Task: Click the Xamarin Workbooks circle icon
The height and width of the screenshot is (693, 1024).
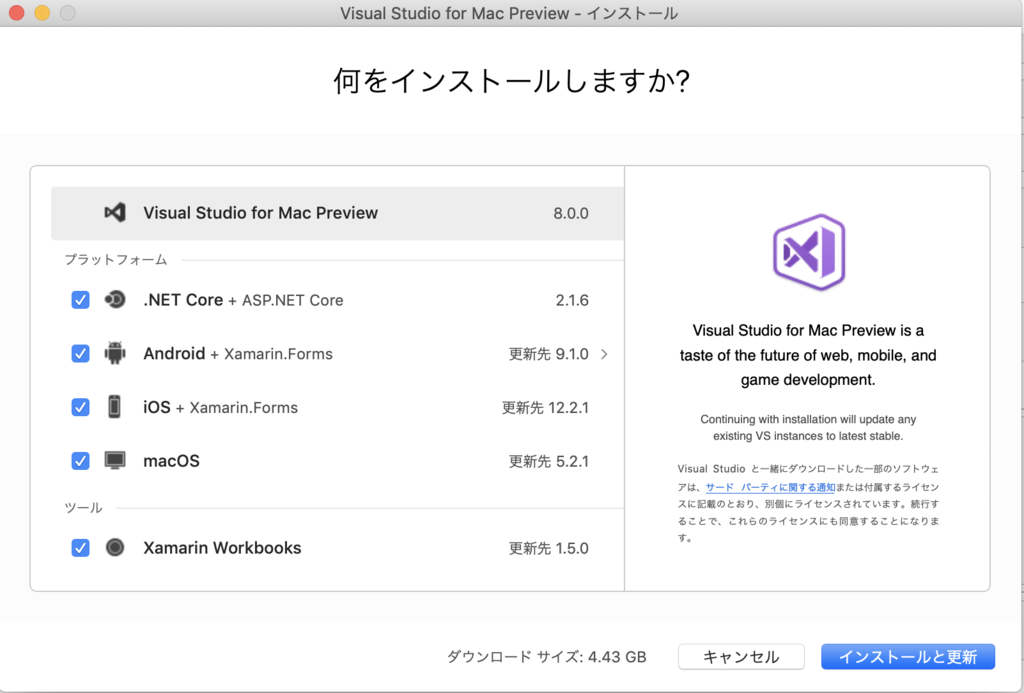Action: pyautogui.click(x=115, y=547)
